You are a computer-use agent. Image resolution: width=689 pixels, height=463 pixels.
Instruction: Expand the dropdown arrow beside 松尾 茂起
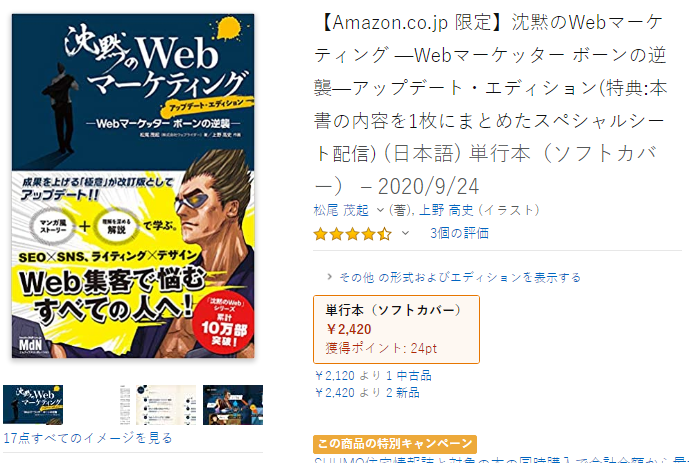pos(380,210)
